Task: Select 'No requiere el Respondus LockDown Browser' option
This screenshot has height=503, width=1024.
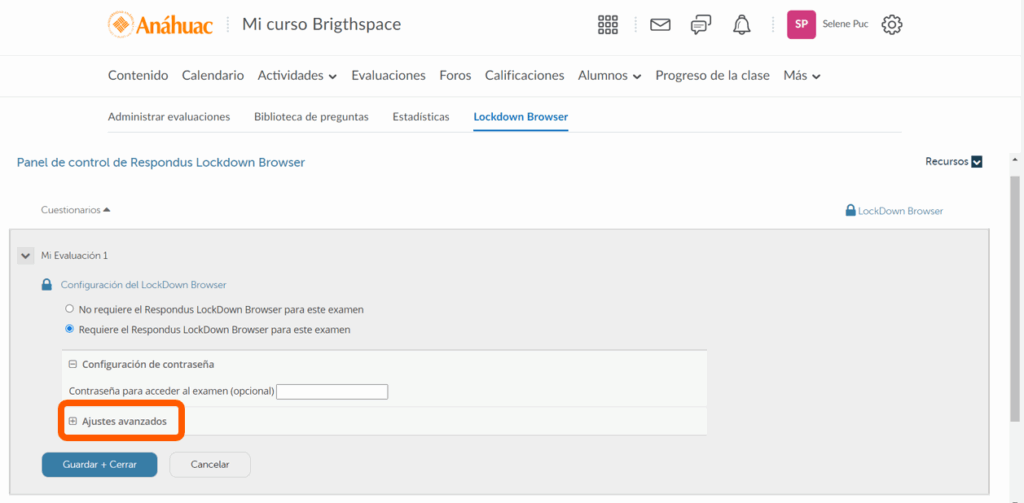Action: coord(70,309)
